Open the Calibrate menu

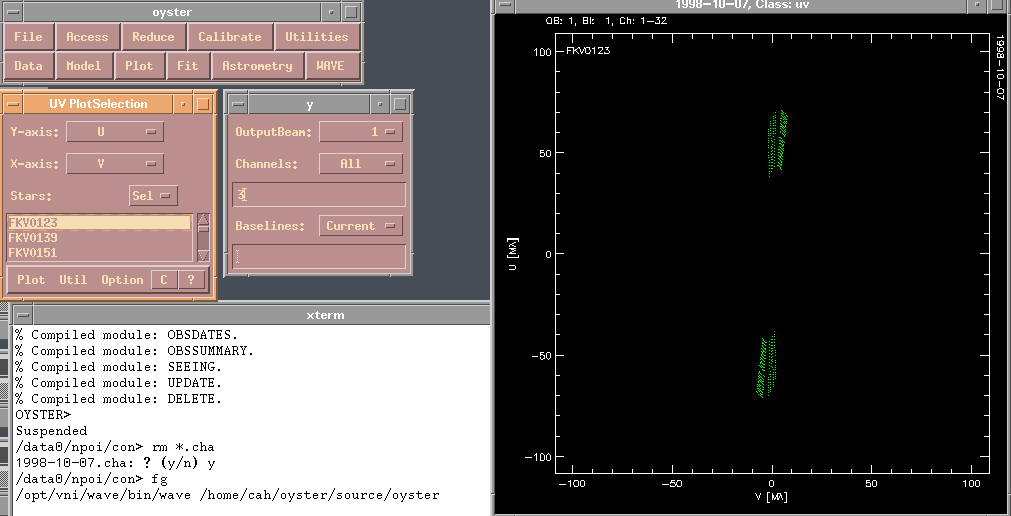click(x=229, y=37)
